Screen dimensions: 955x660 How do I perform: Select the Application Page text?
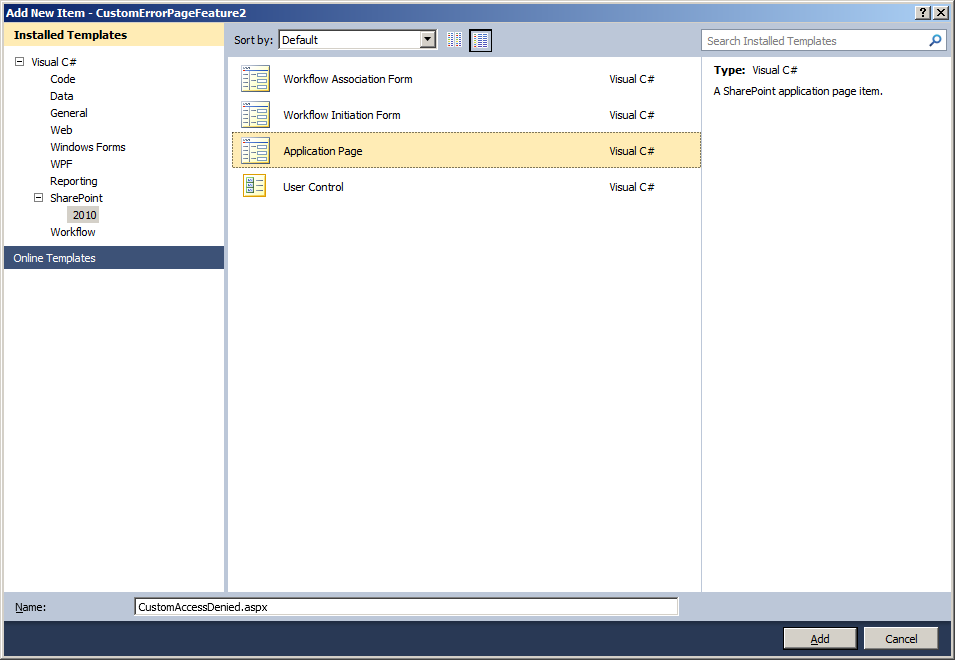(323, 151)
